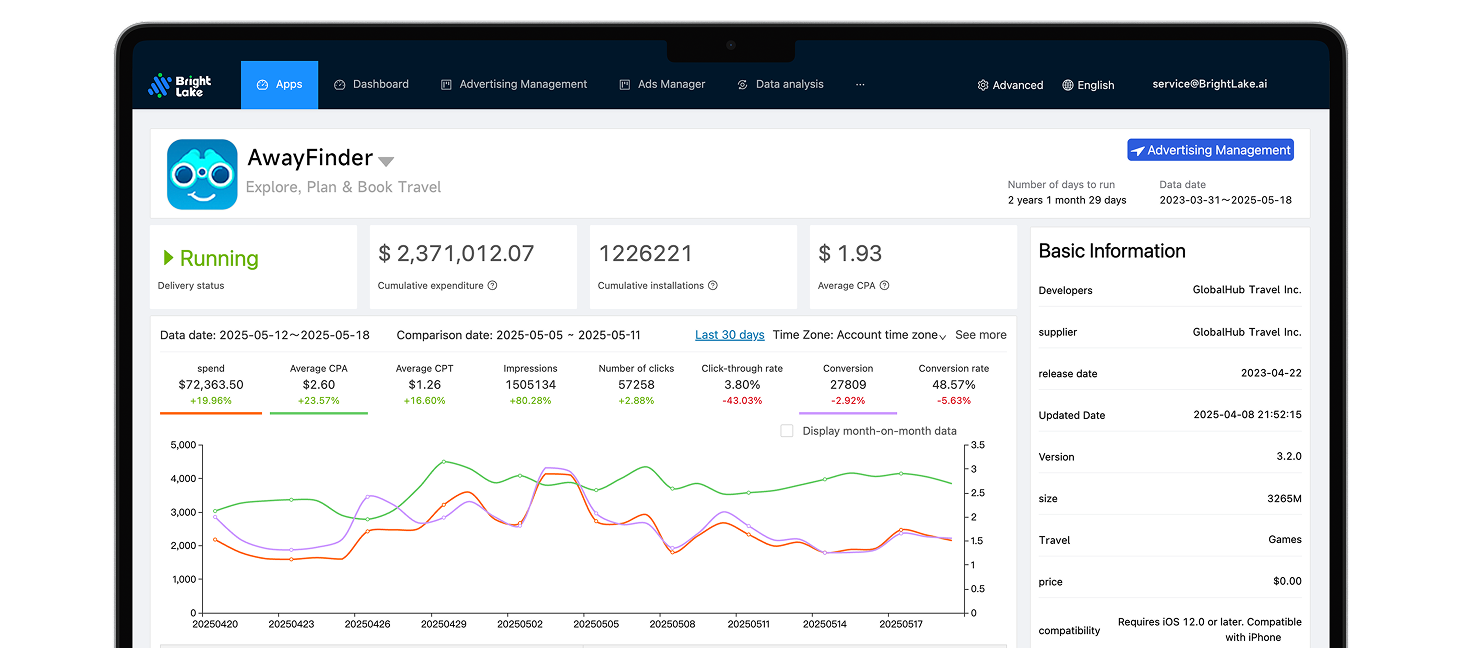The height and width of the screenshot is (648, 1462).
Task: Click the Basic Information heading
Action: (x=1112, y=251)
